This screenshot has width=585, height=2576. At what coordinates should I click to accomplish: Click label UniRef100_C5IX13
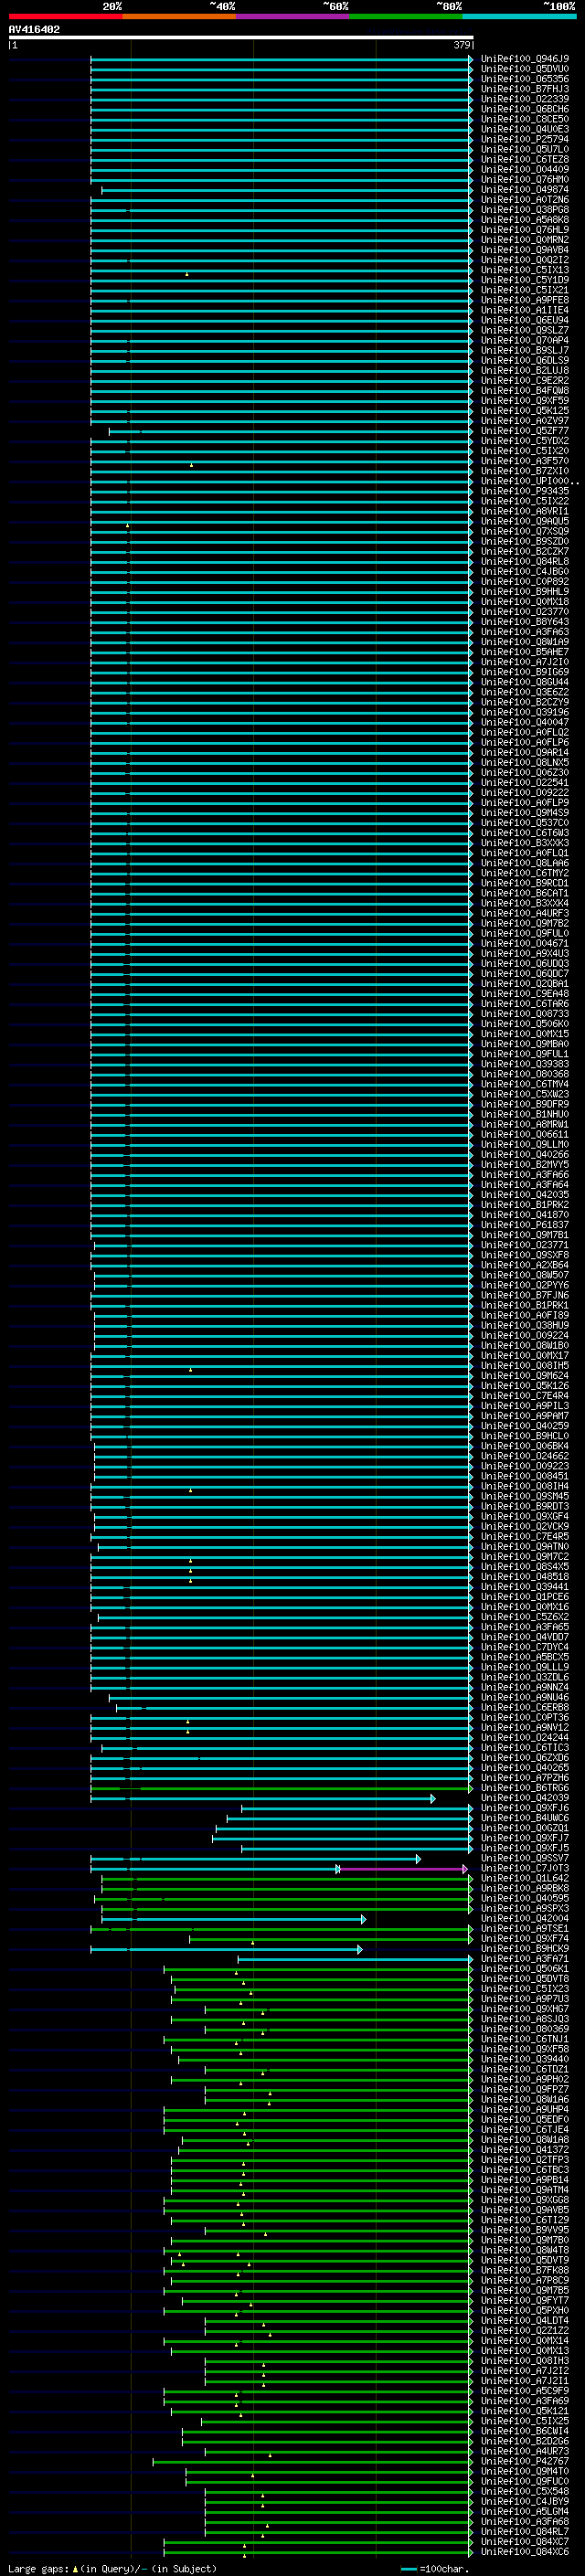(x=524, y=270)
